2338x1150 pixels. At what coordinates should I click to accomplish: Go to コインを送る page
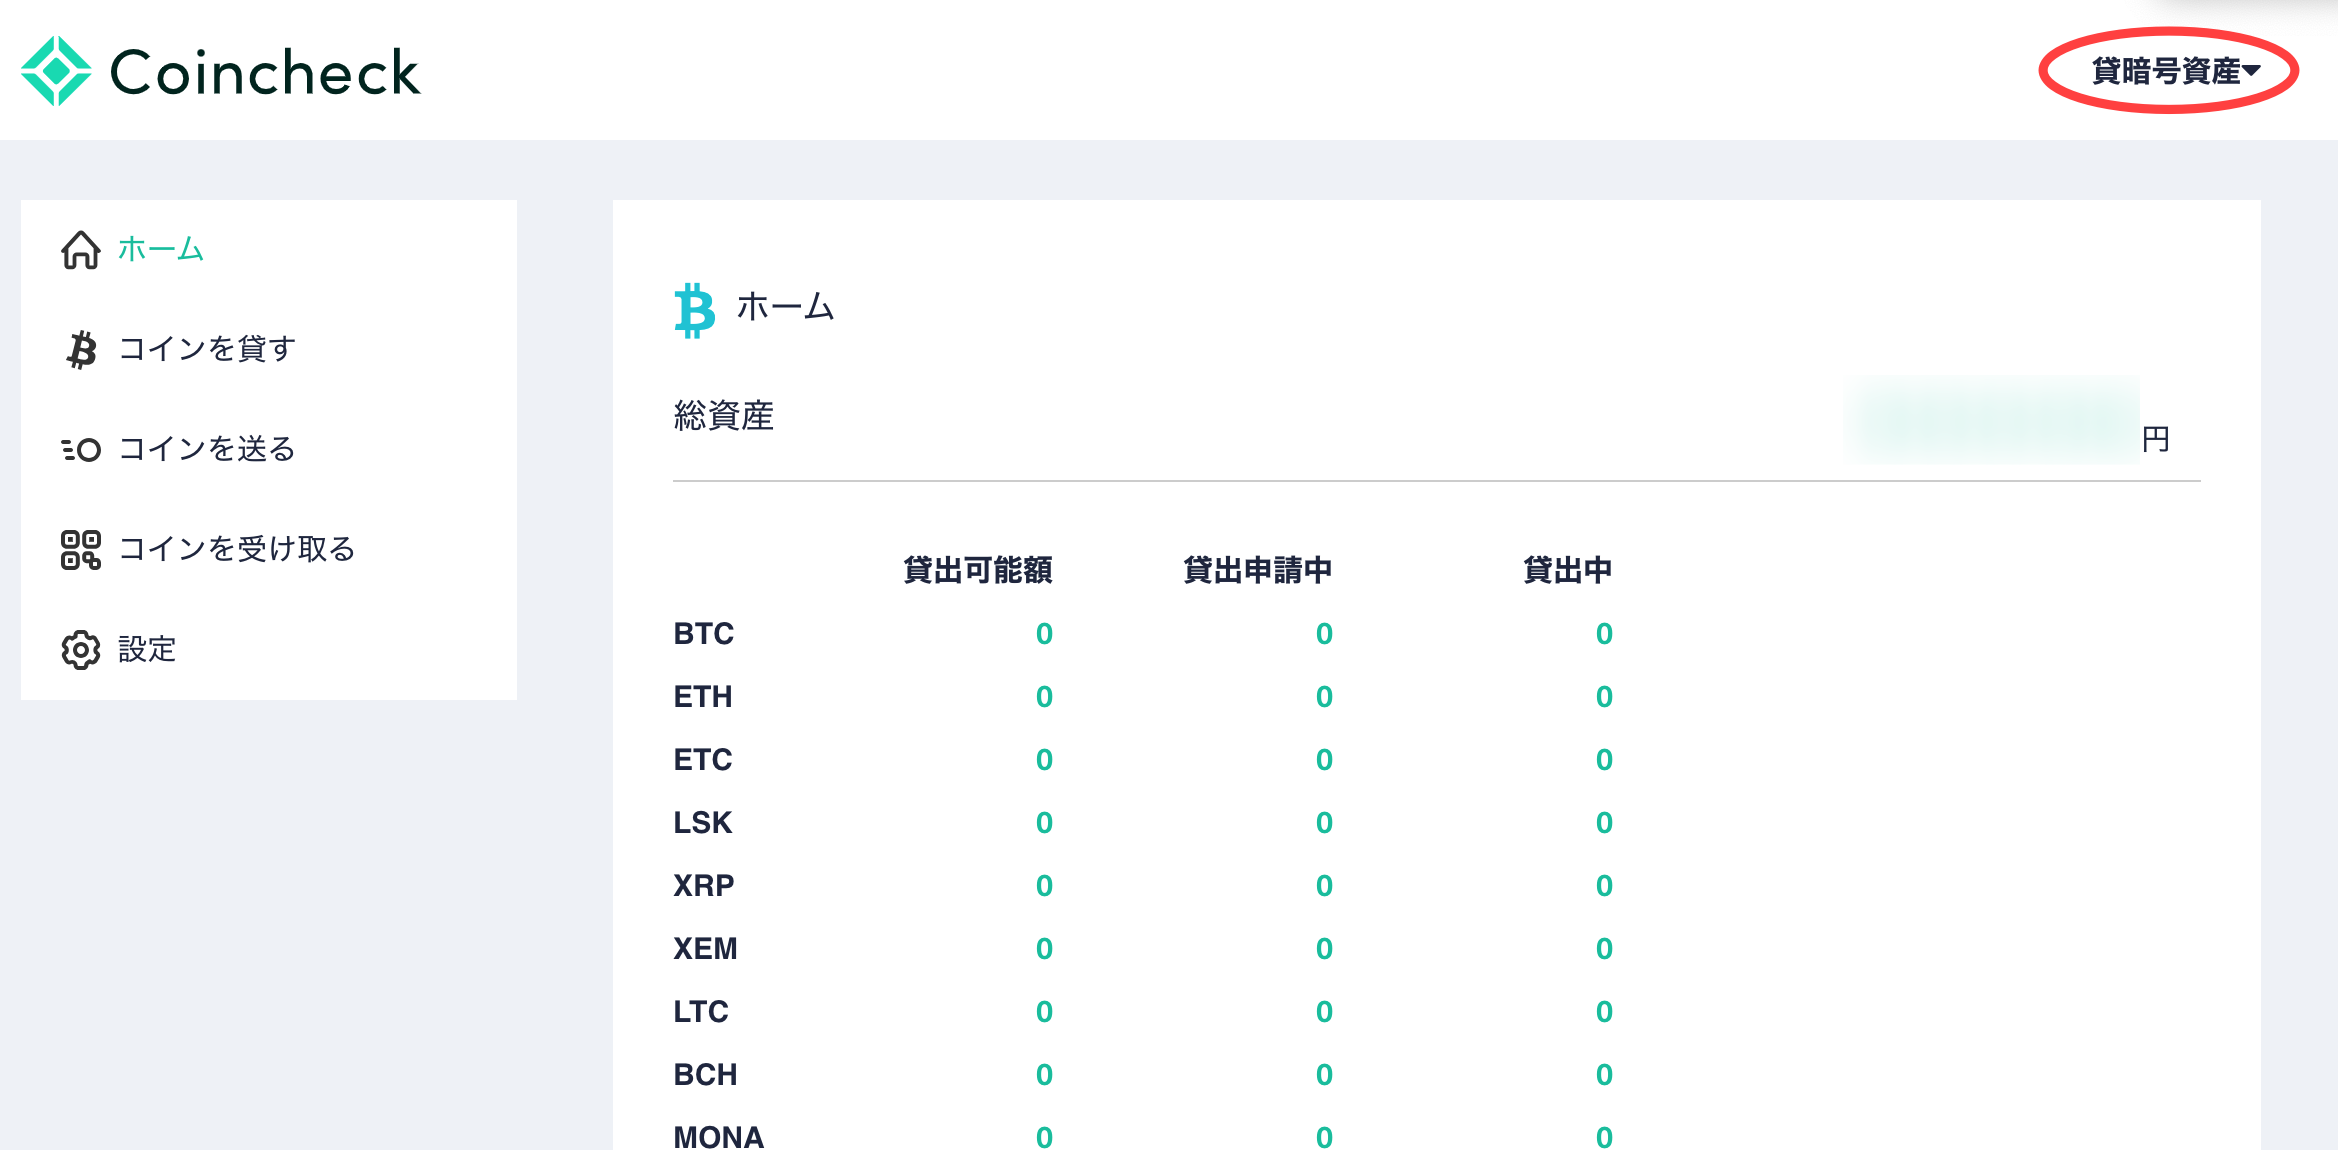point(207,449)
